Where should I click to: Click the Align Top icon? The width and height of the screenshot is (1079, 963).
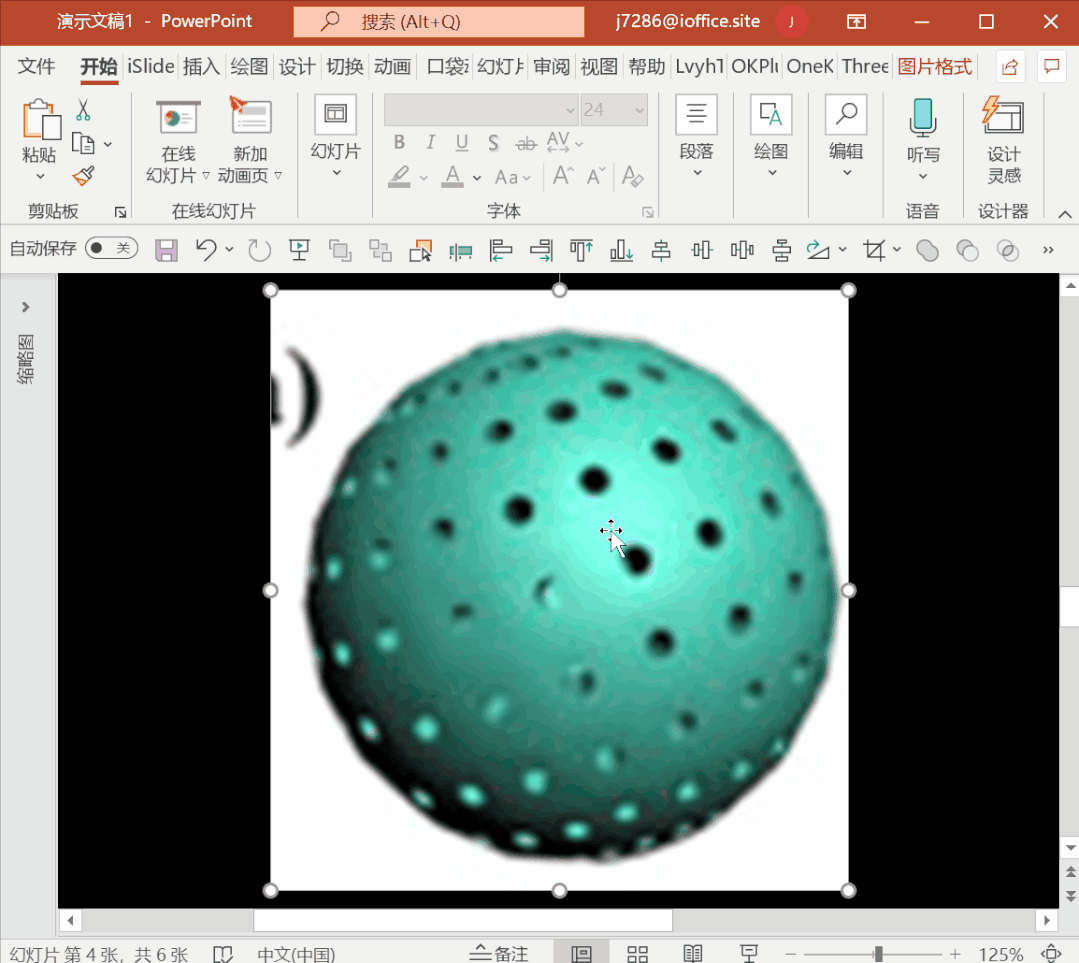point(581,250)
